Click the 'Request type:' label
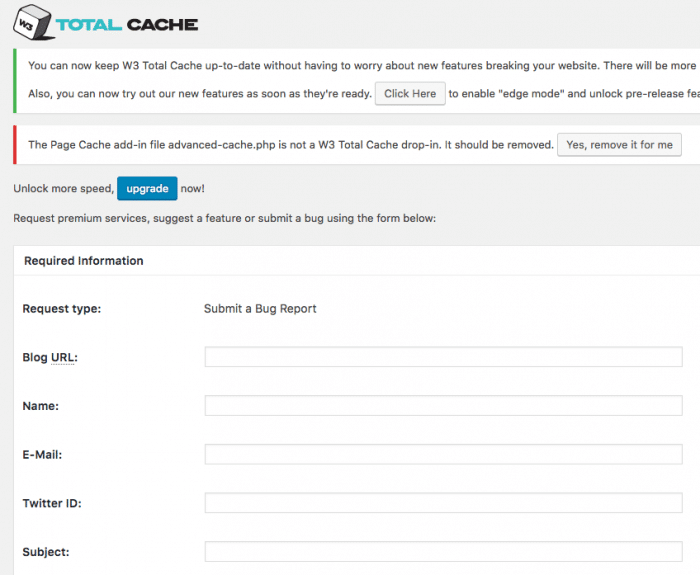The width and height of the screenshot is (700, 575). (x=62, y=309)
